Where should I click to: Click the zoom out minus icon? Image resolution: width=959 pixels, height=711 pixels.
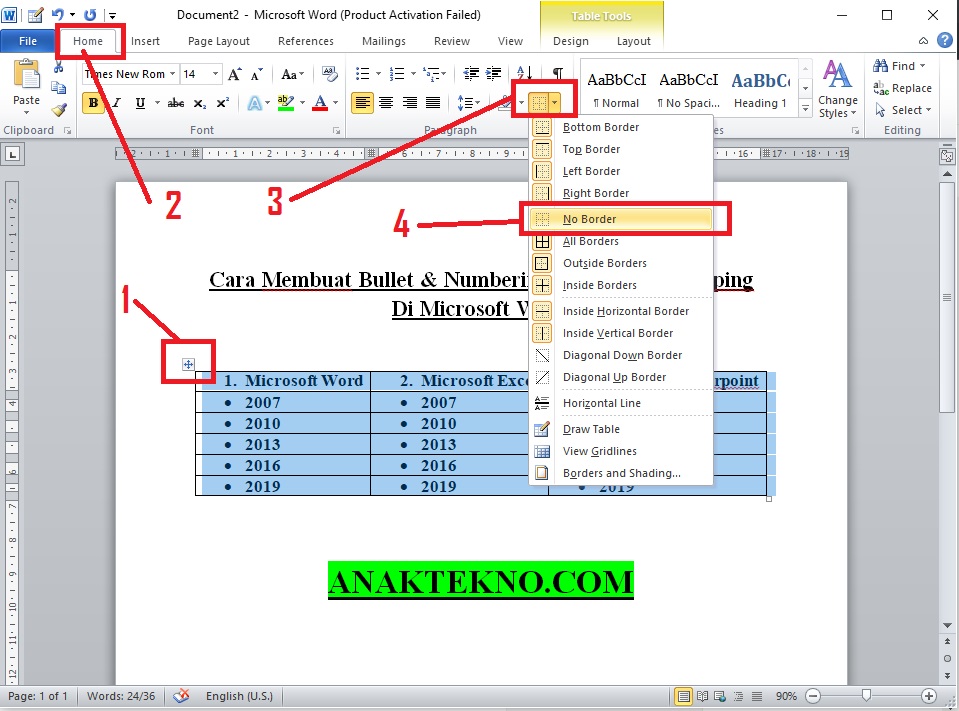tap(813, 696)
